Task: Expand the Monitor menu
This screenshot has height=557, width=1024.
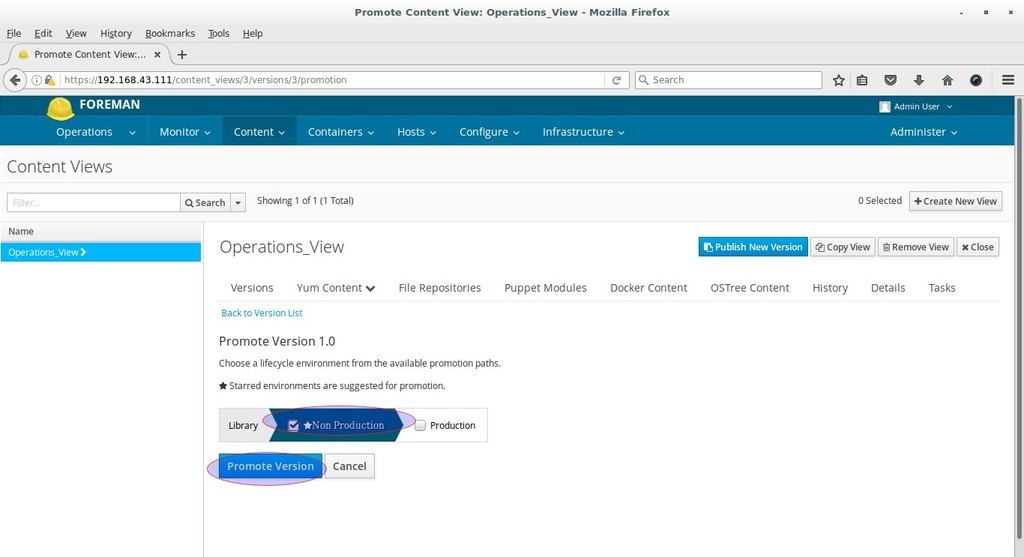Action: coord(185,132)
